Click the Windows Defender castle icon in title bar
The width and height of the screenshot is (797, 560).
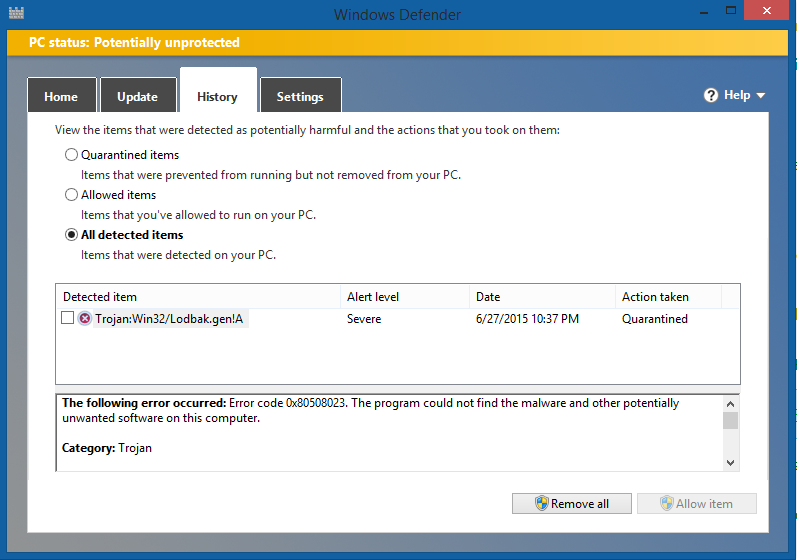tap(16, 13)
